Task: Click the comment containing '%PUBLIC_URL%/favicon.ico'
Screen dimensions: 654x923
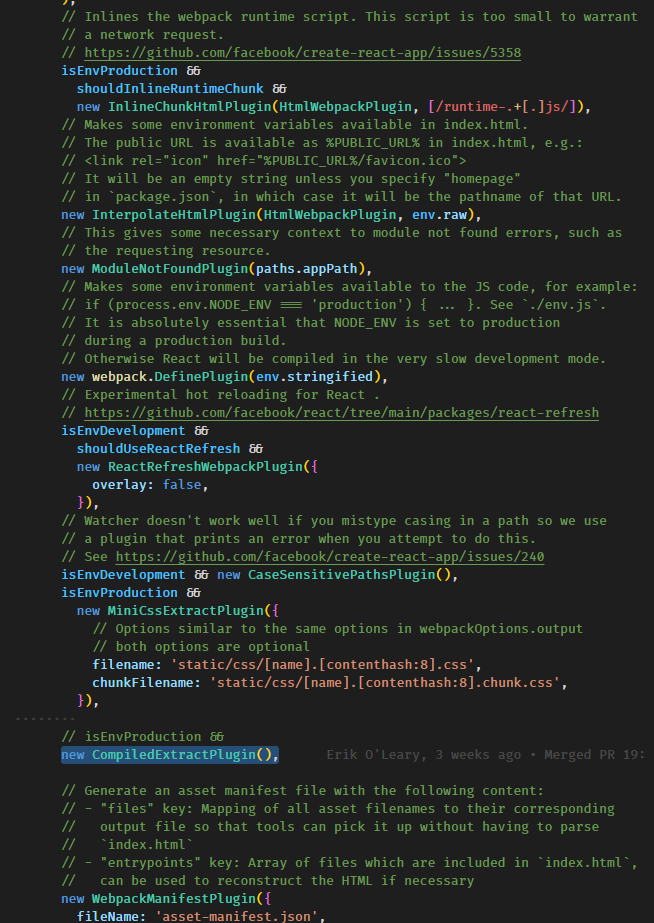Action: (264, 160)
